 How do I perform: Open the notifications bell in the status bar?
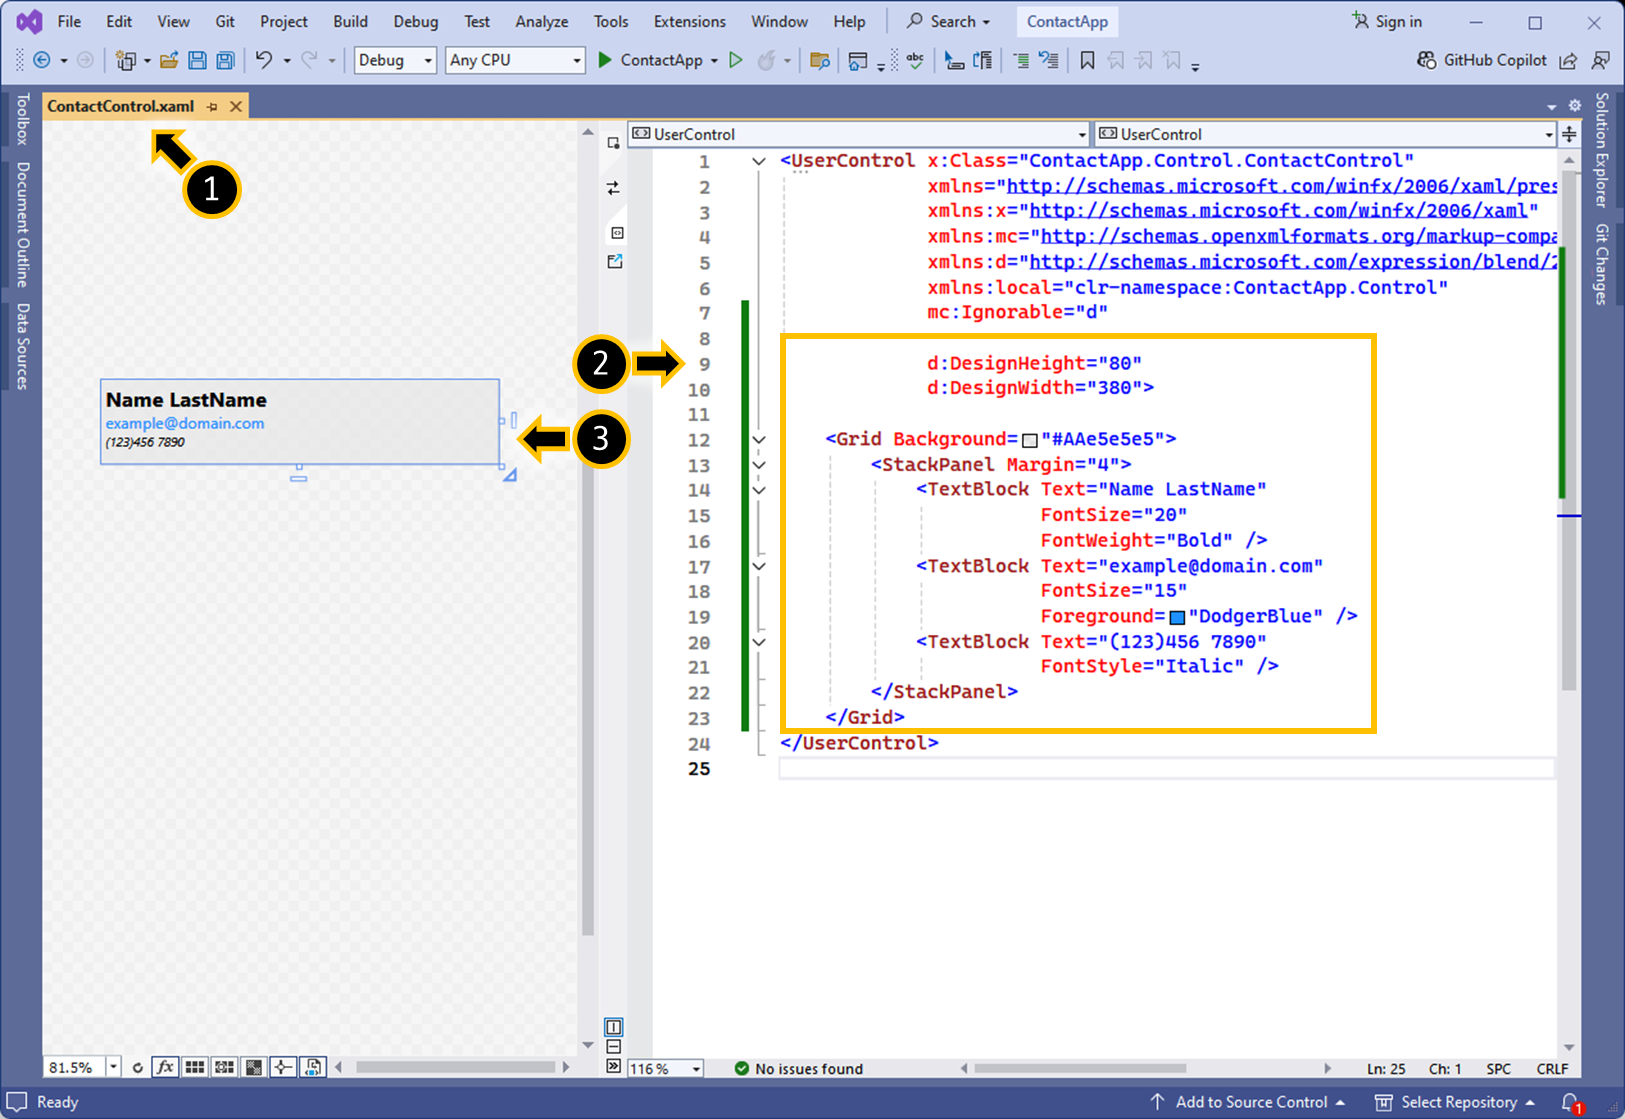[x=1572, y=1102]
